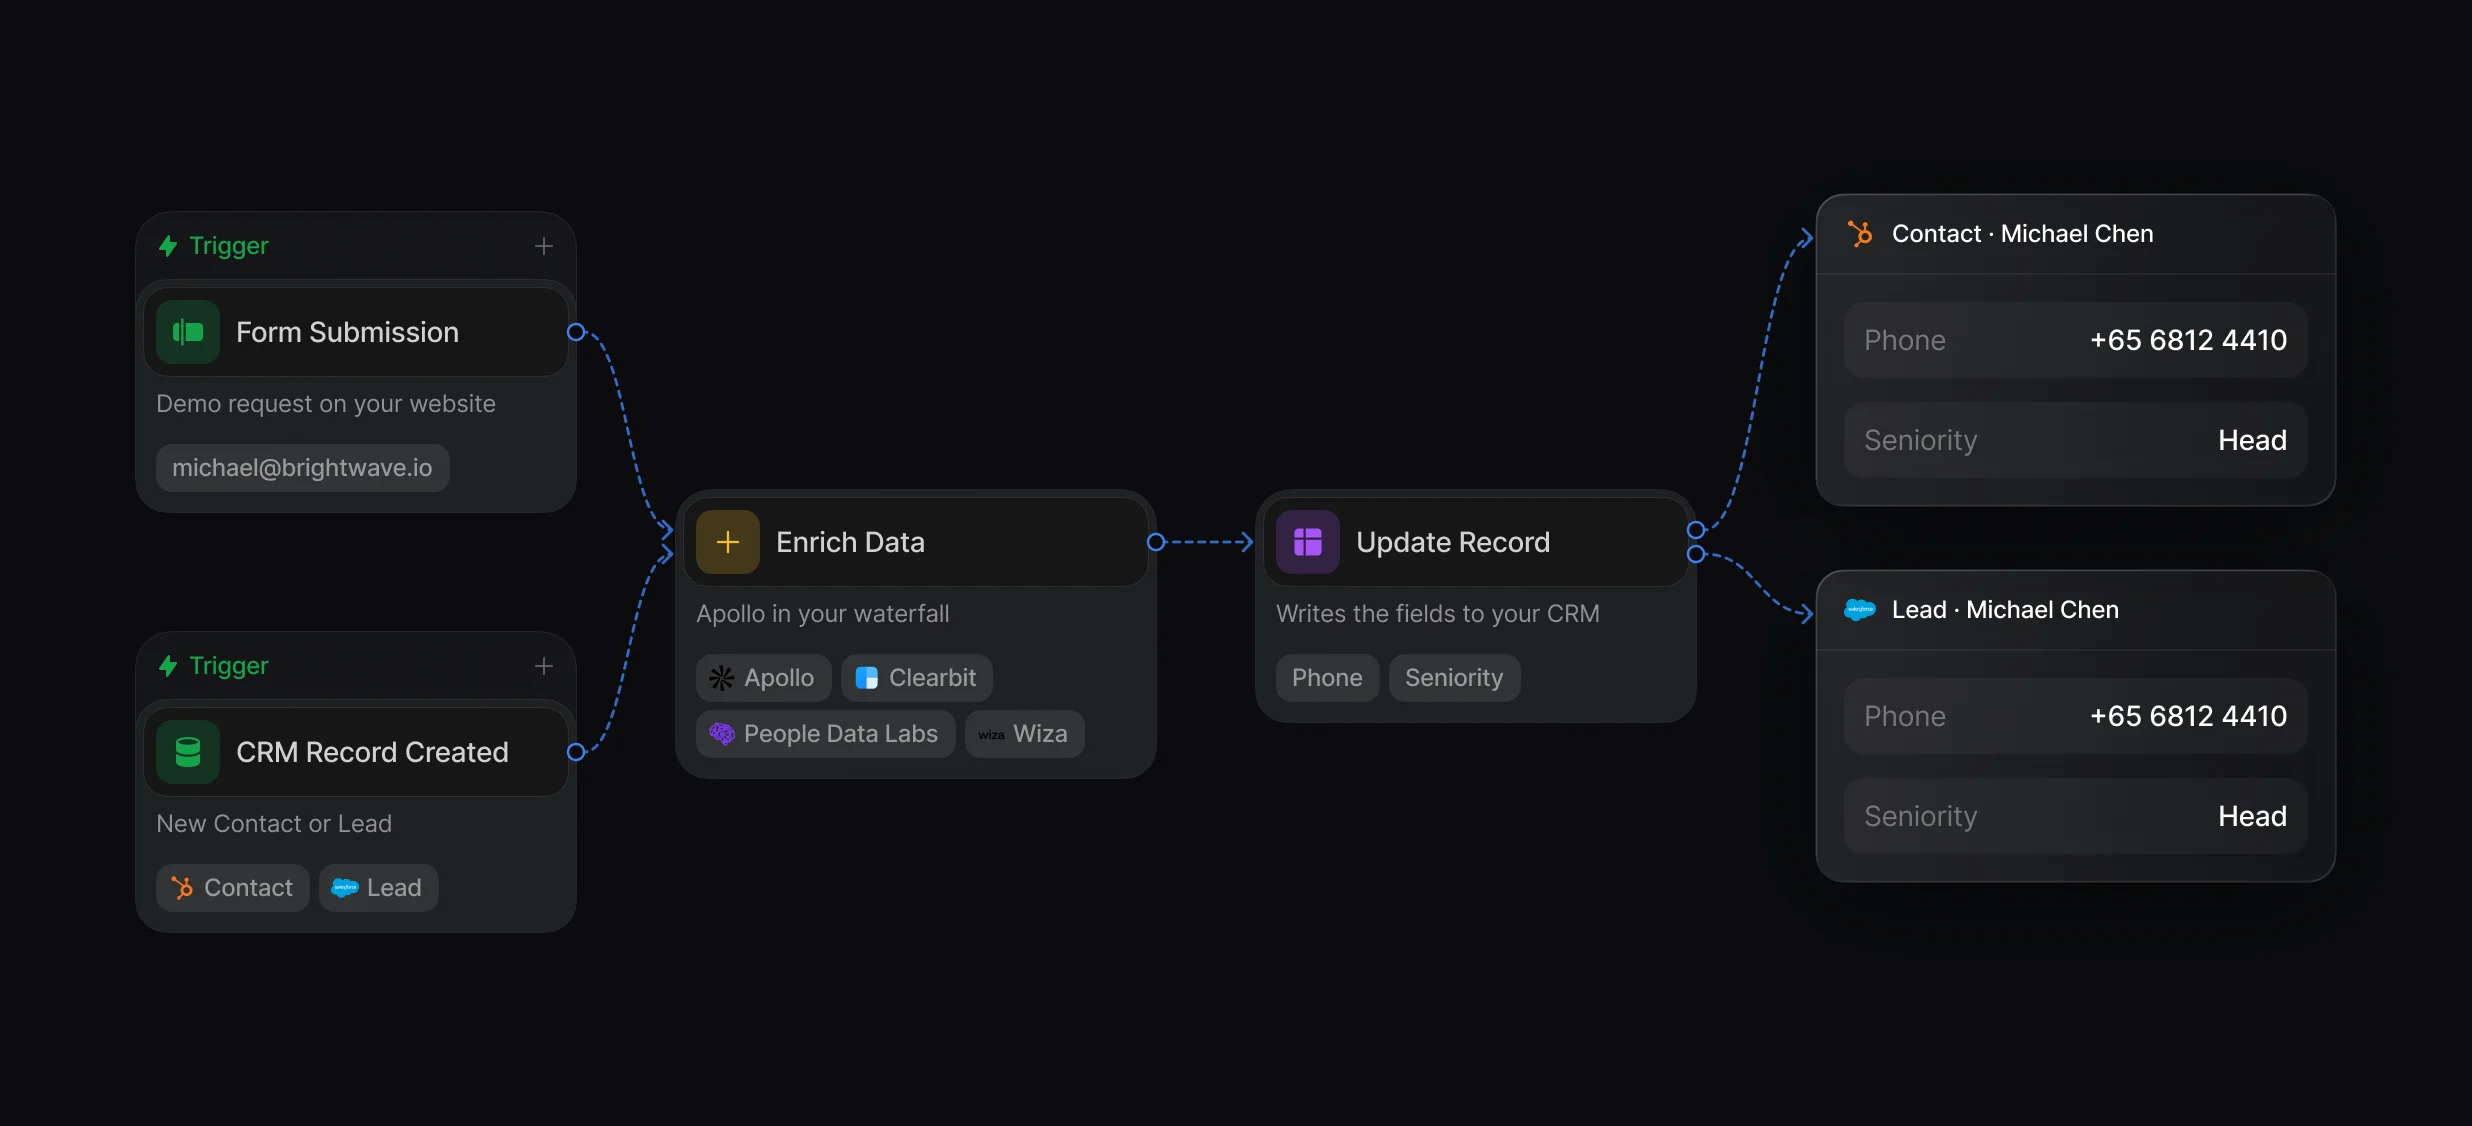Click the Salesforce icon on the Lead Michael Chen card

[1860, 610]
